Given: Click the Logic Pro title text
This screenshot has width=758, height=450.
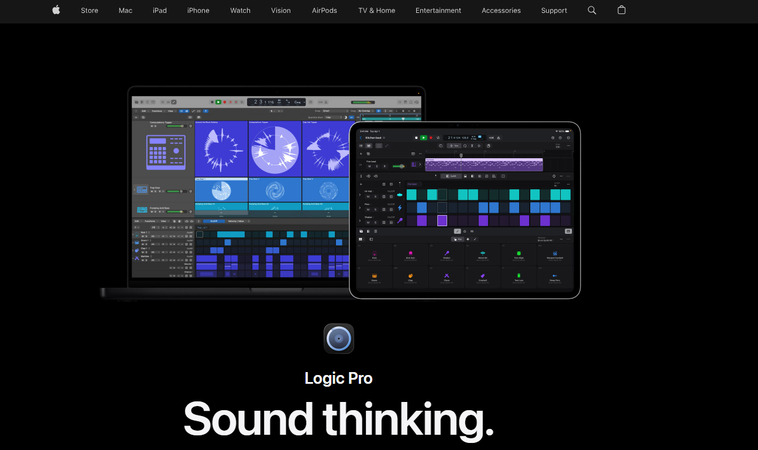Looking at the screenshot, I should 338,378.
